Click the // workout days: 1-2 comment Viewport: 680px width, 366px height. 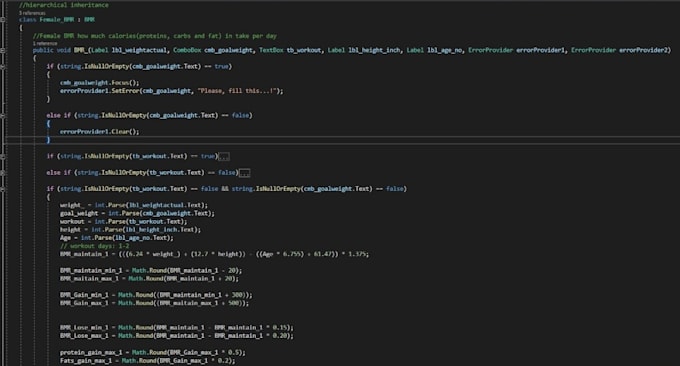click(95, 246)
